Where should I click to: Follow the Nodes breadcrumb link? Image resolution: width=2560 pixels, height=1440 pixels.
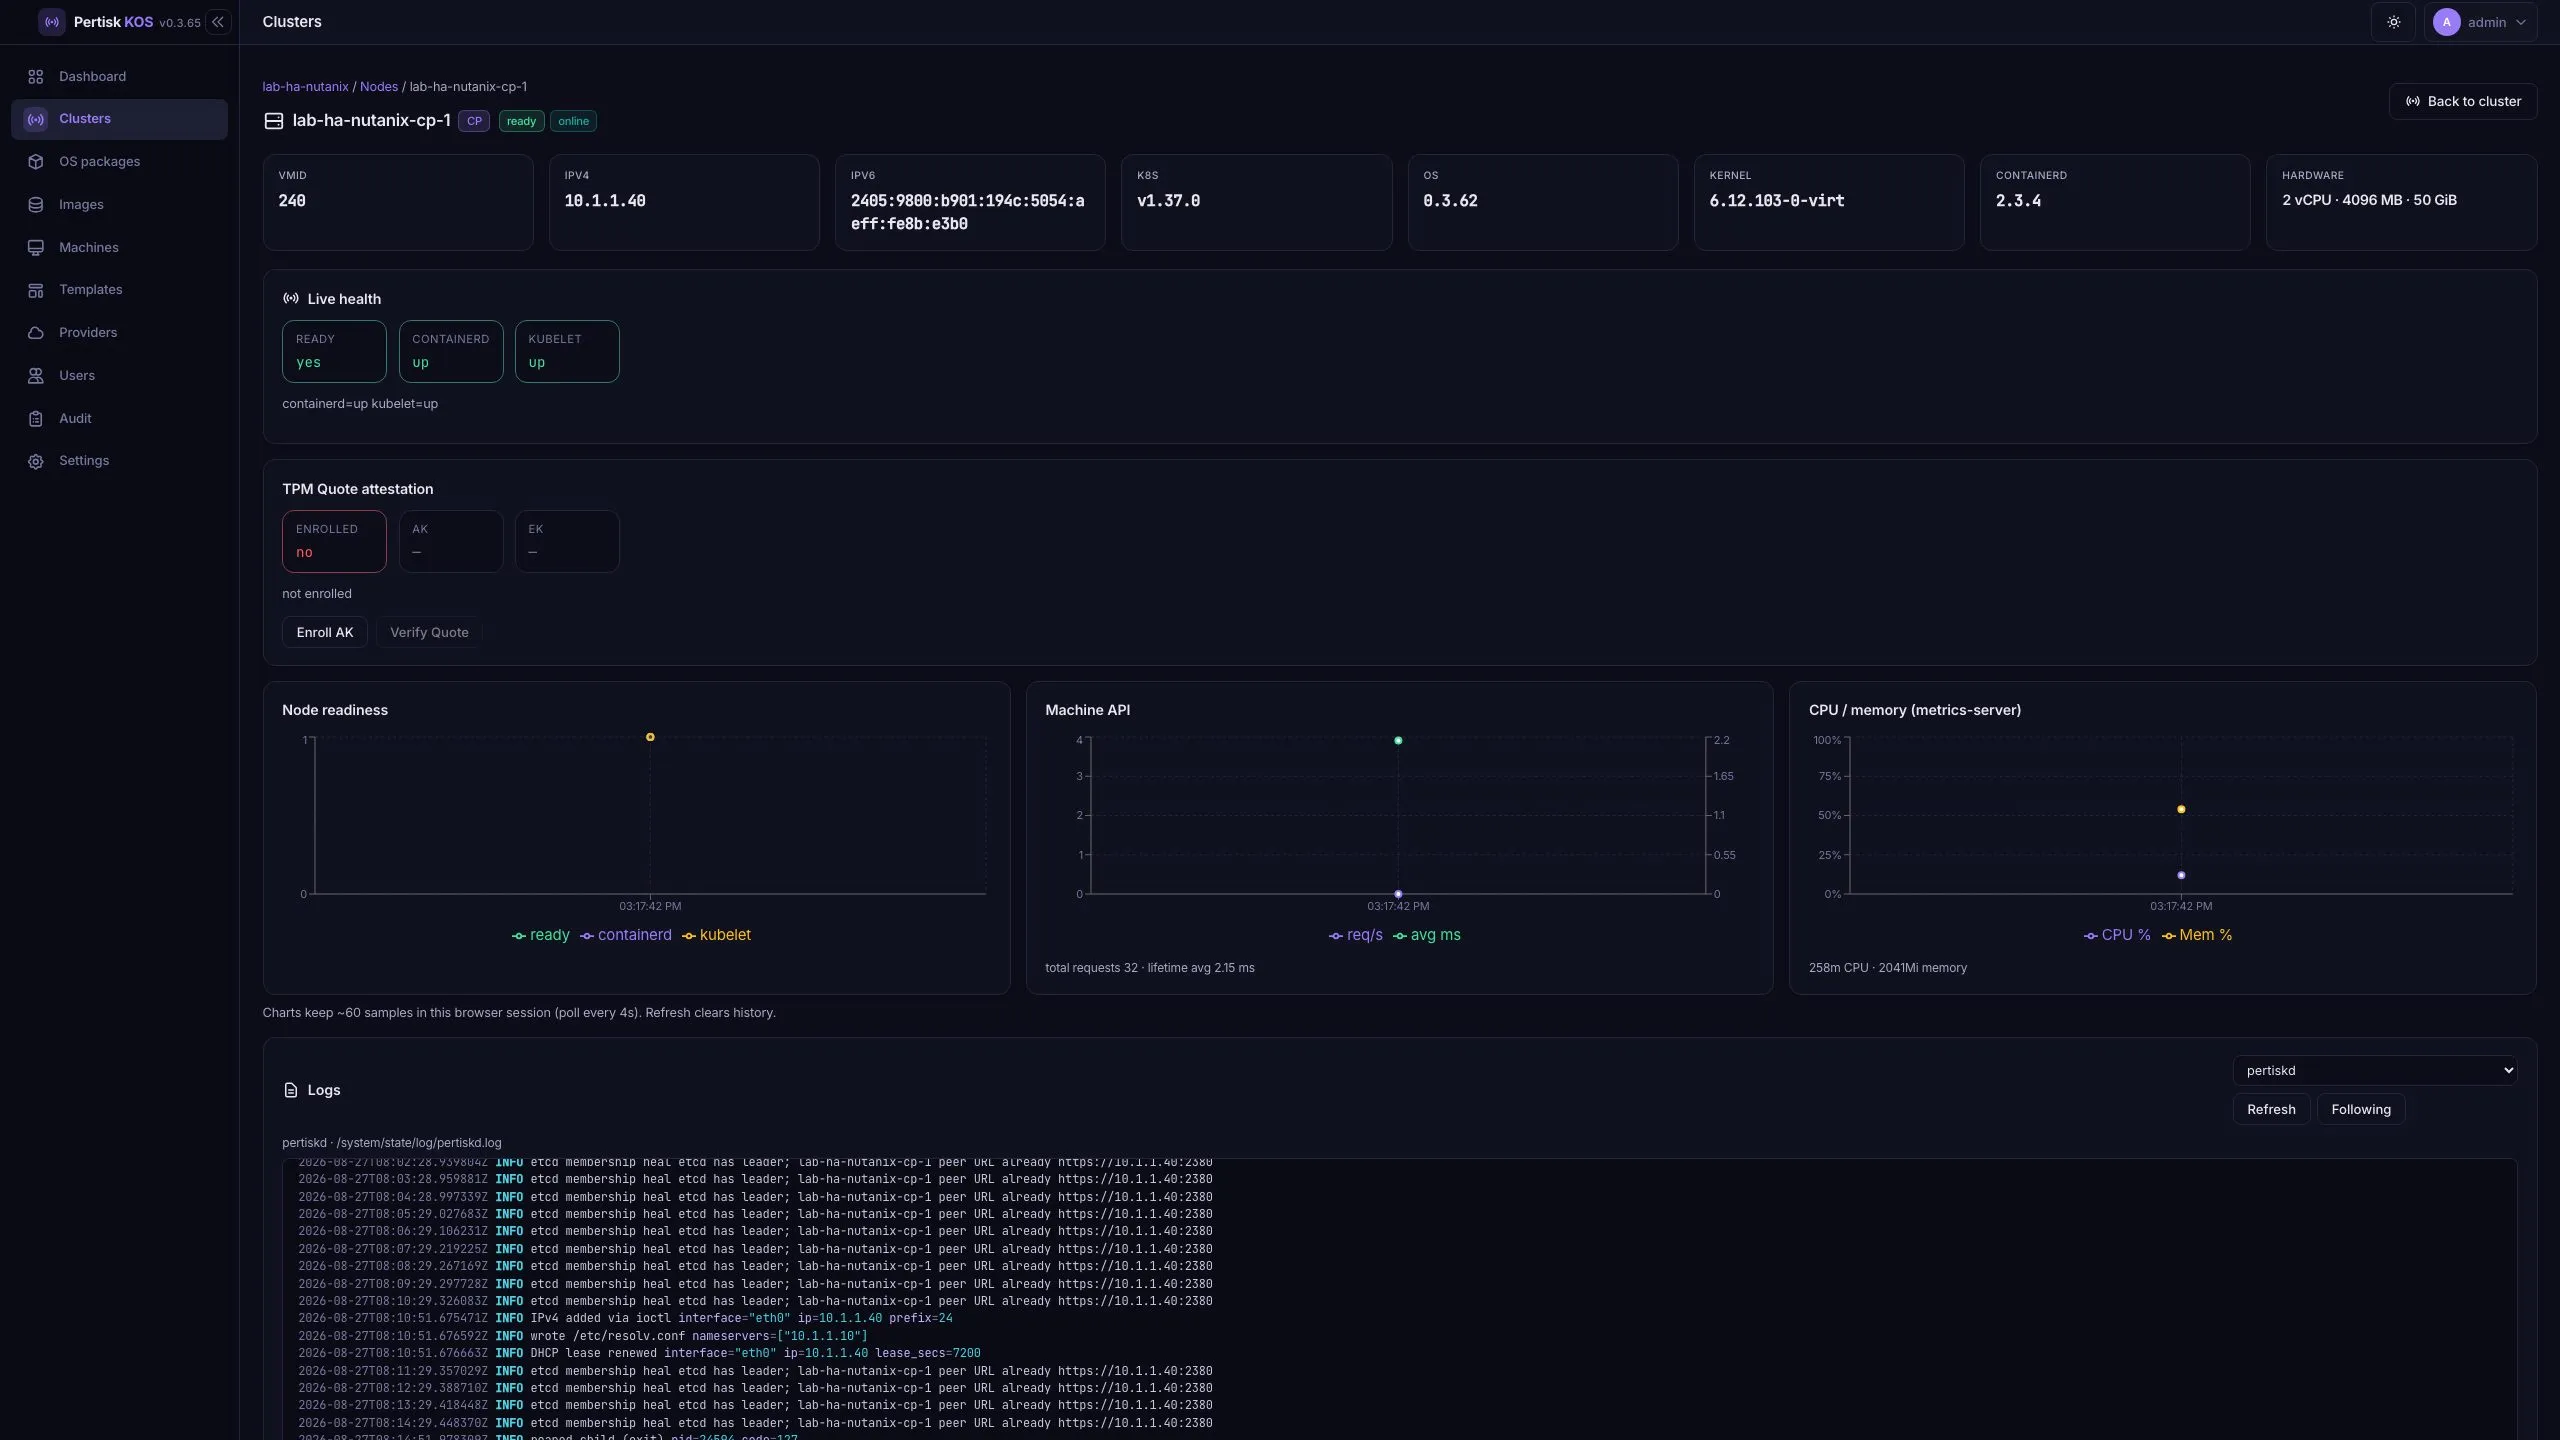(379, 87)
